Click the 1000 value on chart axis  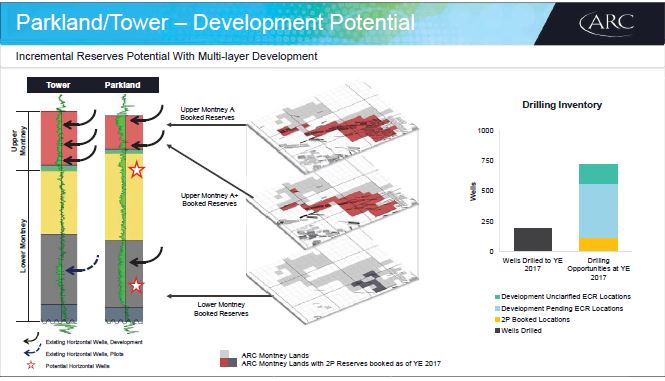pos(486,131)
